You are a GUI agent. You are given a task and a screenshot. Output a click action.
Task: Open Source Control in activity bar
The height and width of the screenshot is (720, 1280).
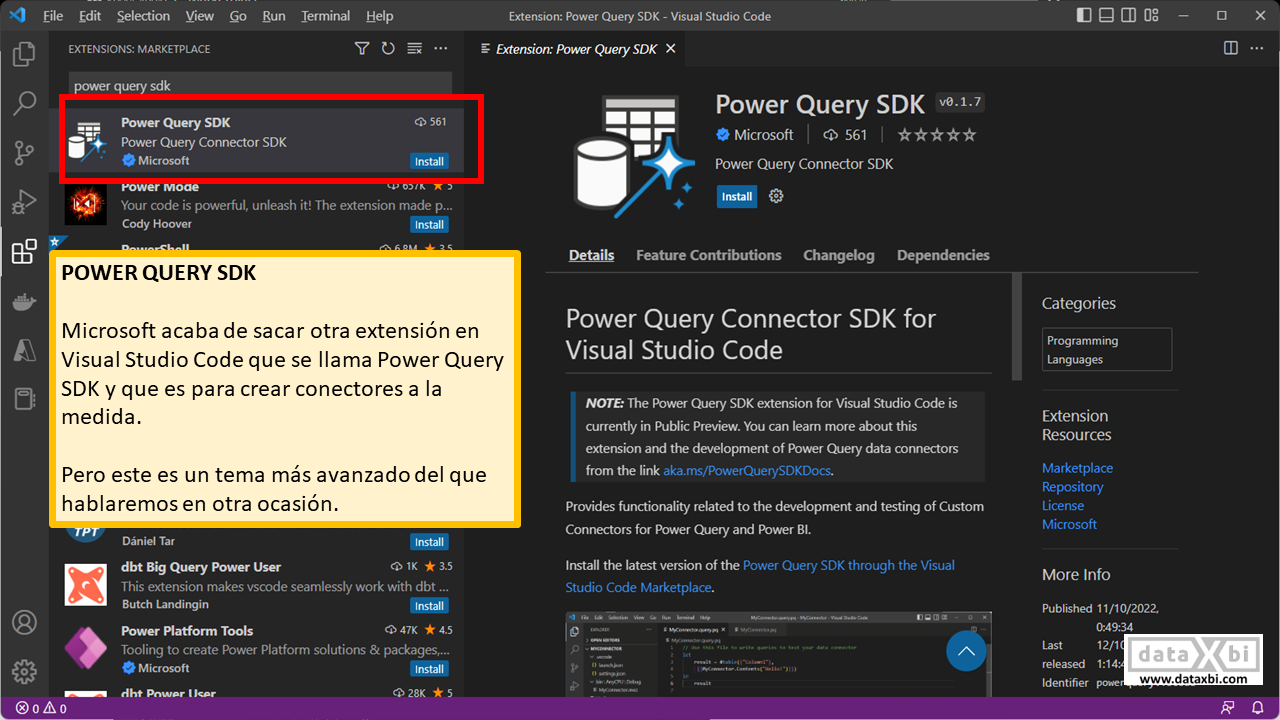click(24, 153)
